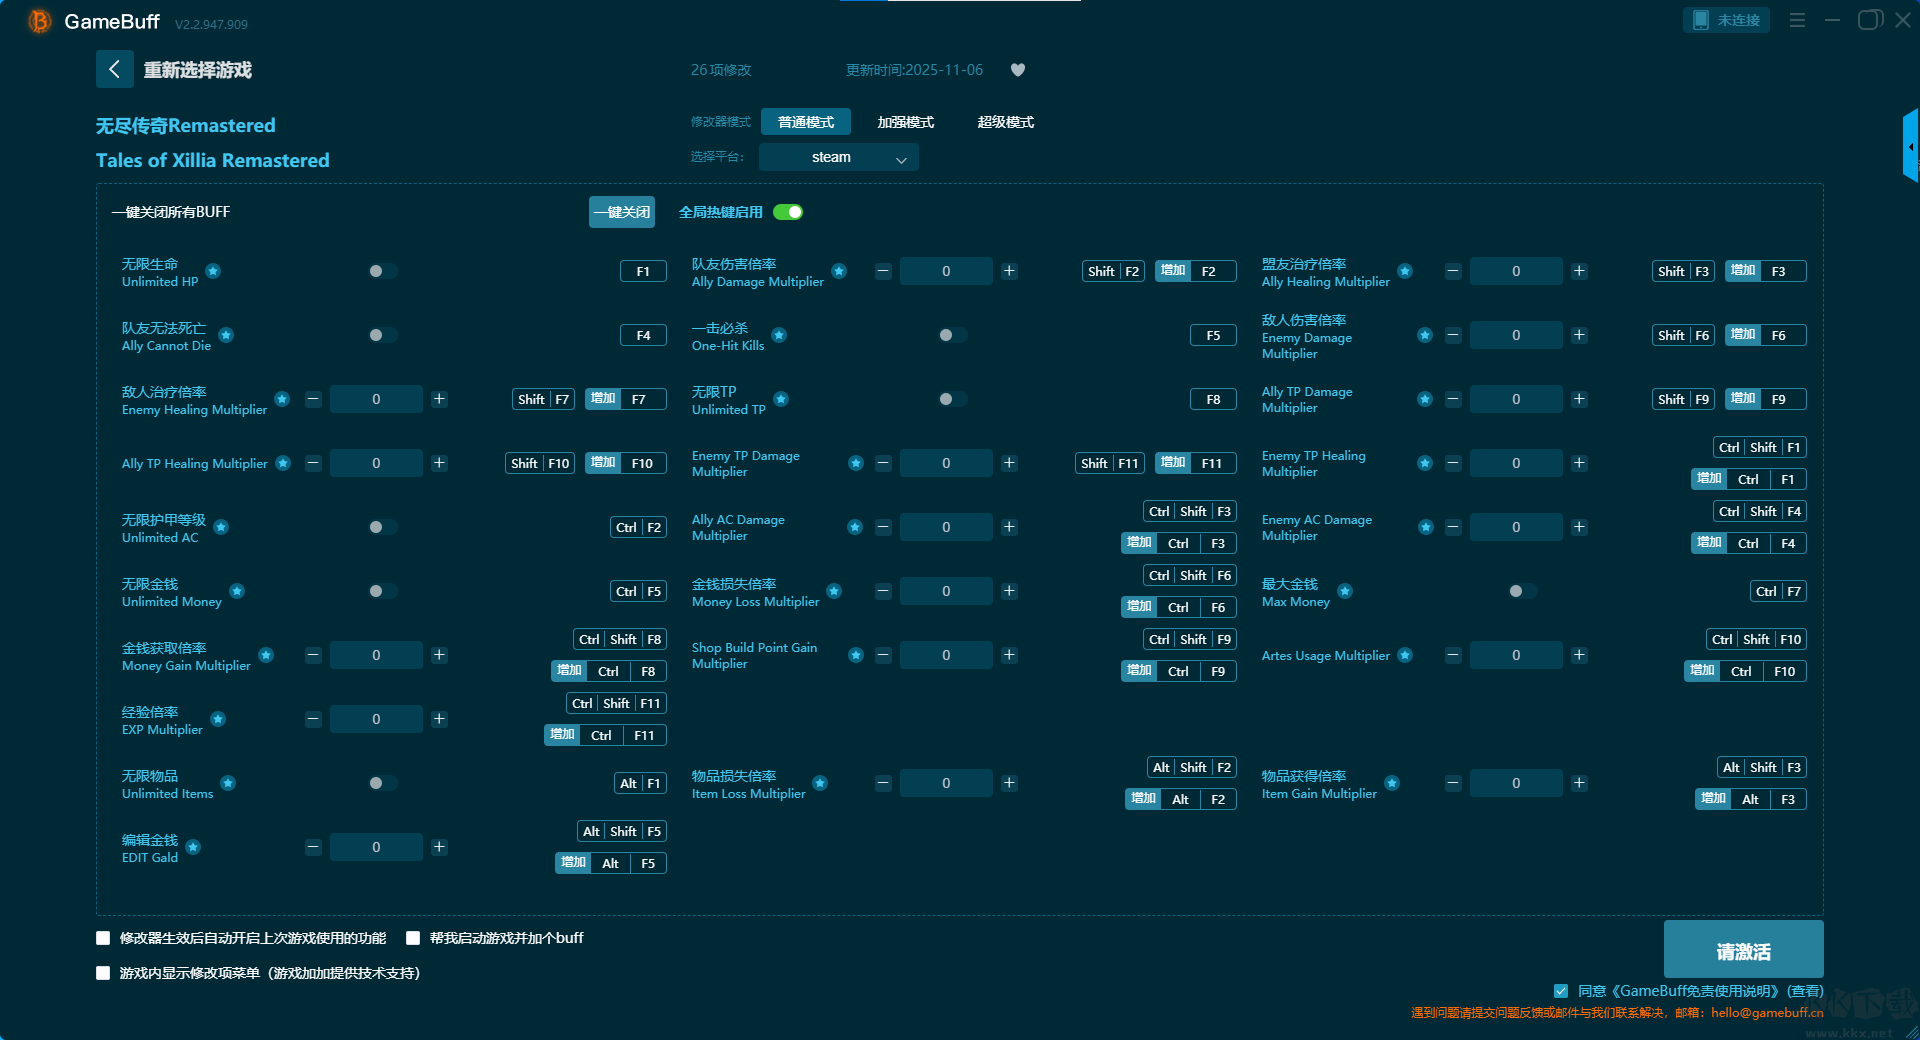Click star icon beside Ally Healing Multiplier

[1405, 271]
